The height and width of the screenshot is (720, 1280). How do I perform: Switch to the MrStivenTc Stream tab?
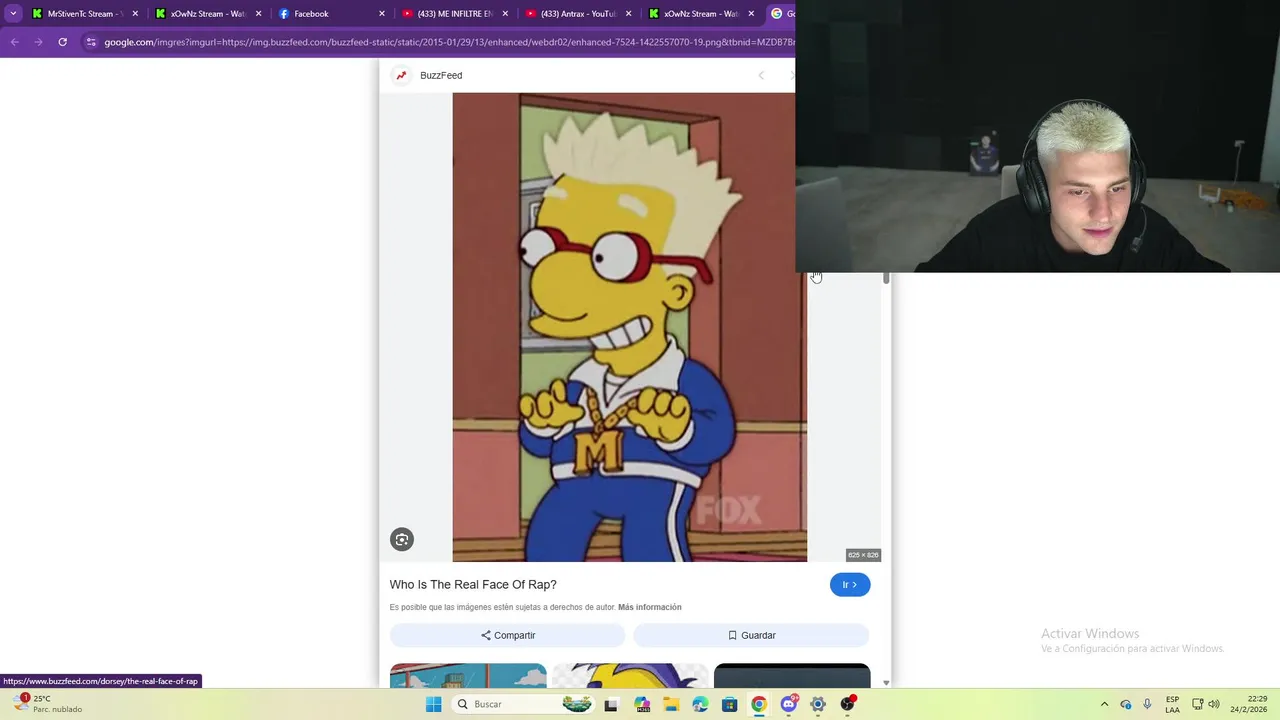click(x=84, y=14)
